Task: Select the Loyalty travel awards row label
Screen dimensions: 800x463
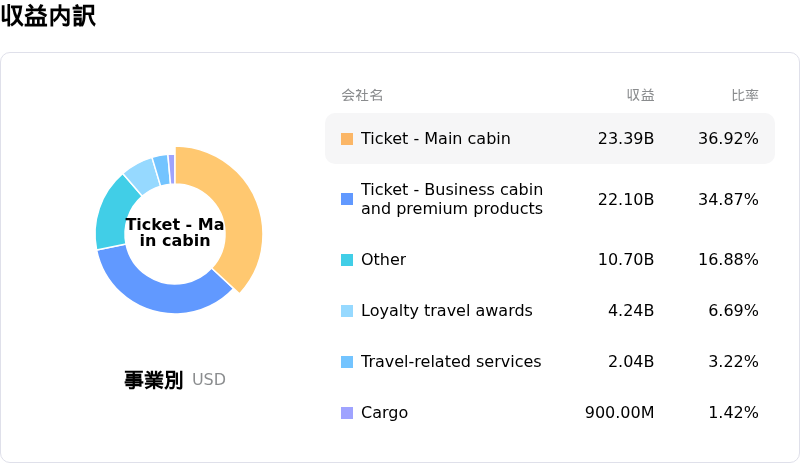Action: 446,311
